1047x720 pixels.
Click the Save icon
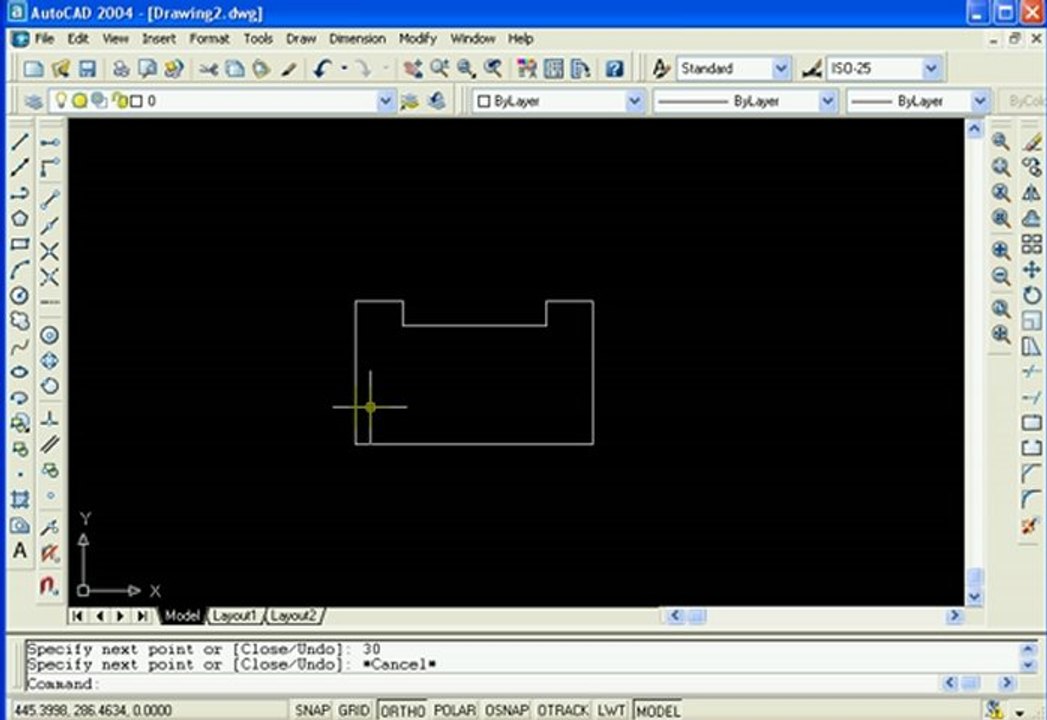[x=87, y=68]
